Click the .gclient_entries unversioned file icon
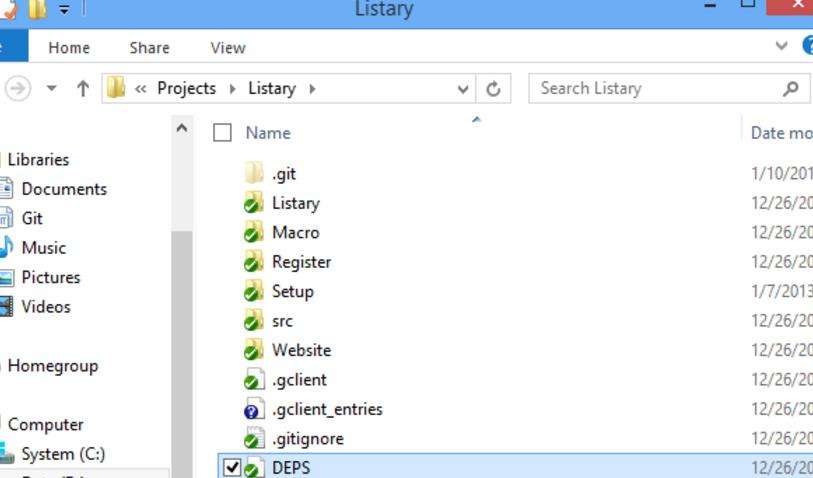Viewport: 813px width, 478px height. pyautogui.click(x=254, y=409)
